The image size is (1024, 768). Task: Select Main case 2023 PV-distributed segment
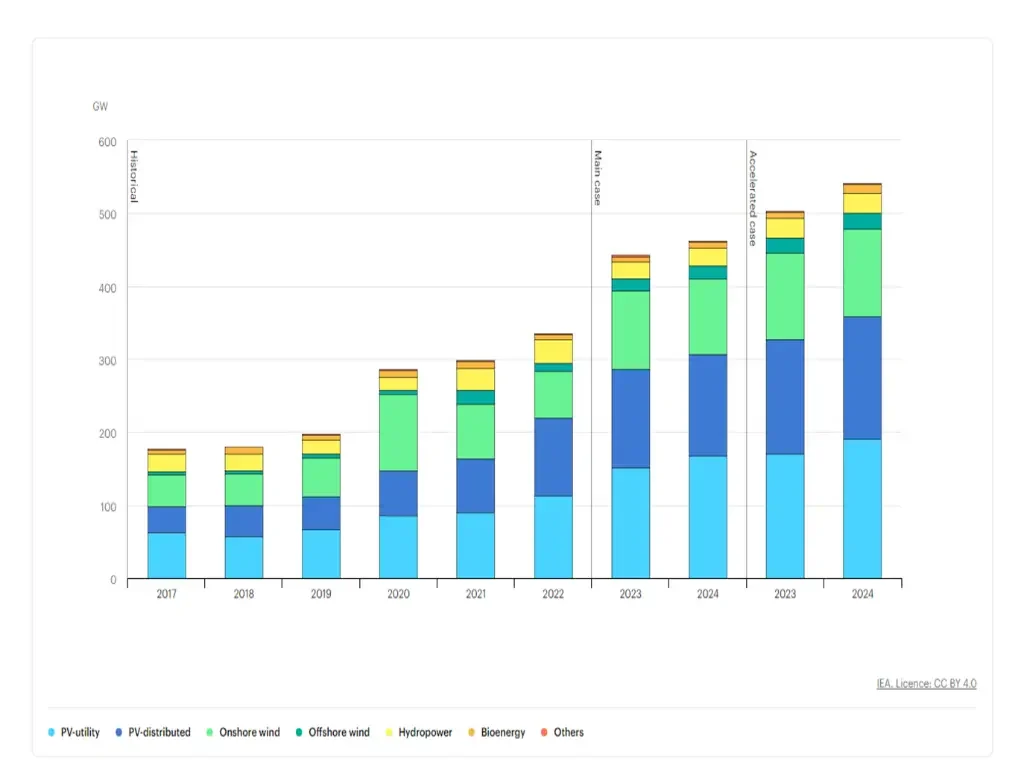(630, 418)
